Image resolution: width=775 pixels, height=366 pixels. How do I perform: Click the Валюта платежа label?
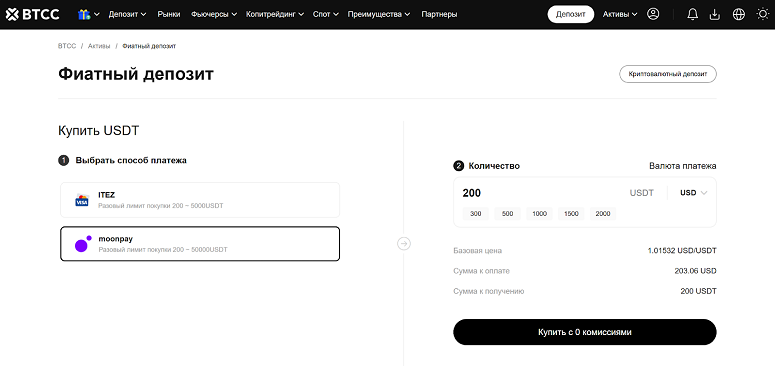[683, 166]
